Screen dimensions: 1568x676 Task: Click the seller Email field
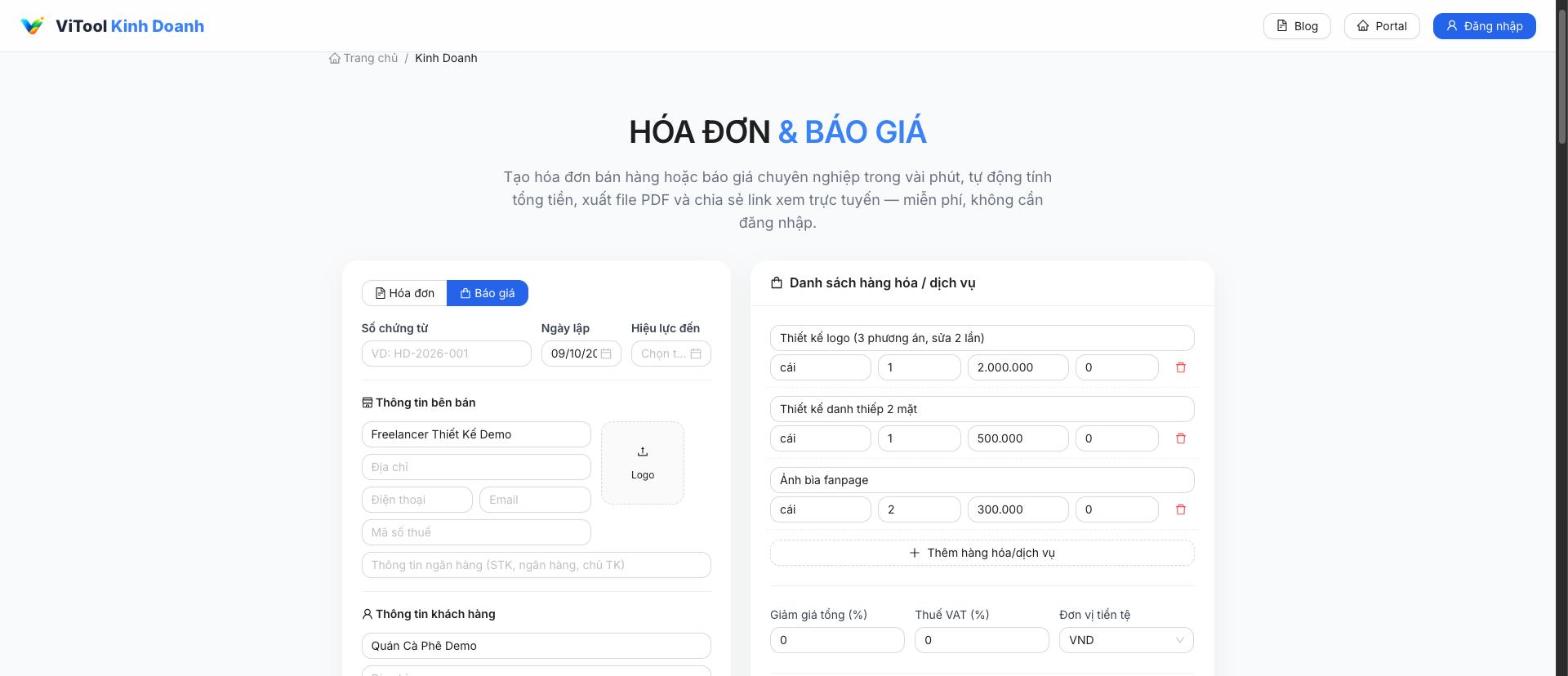(535, 500)
